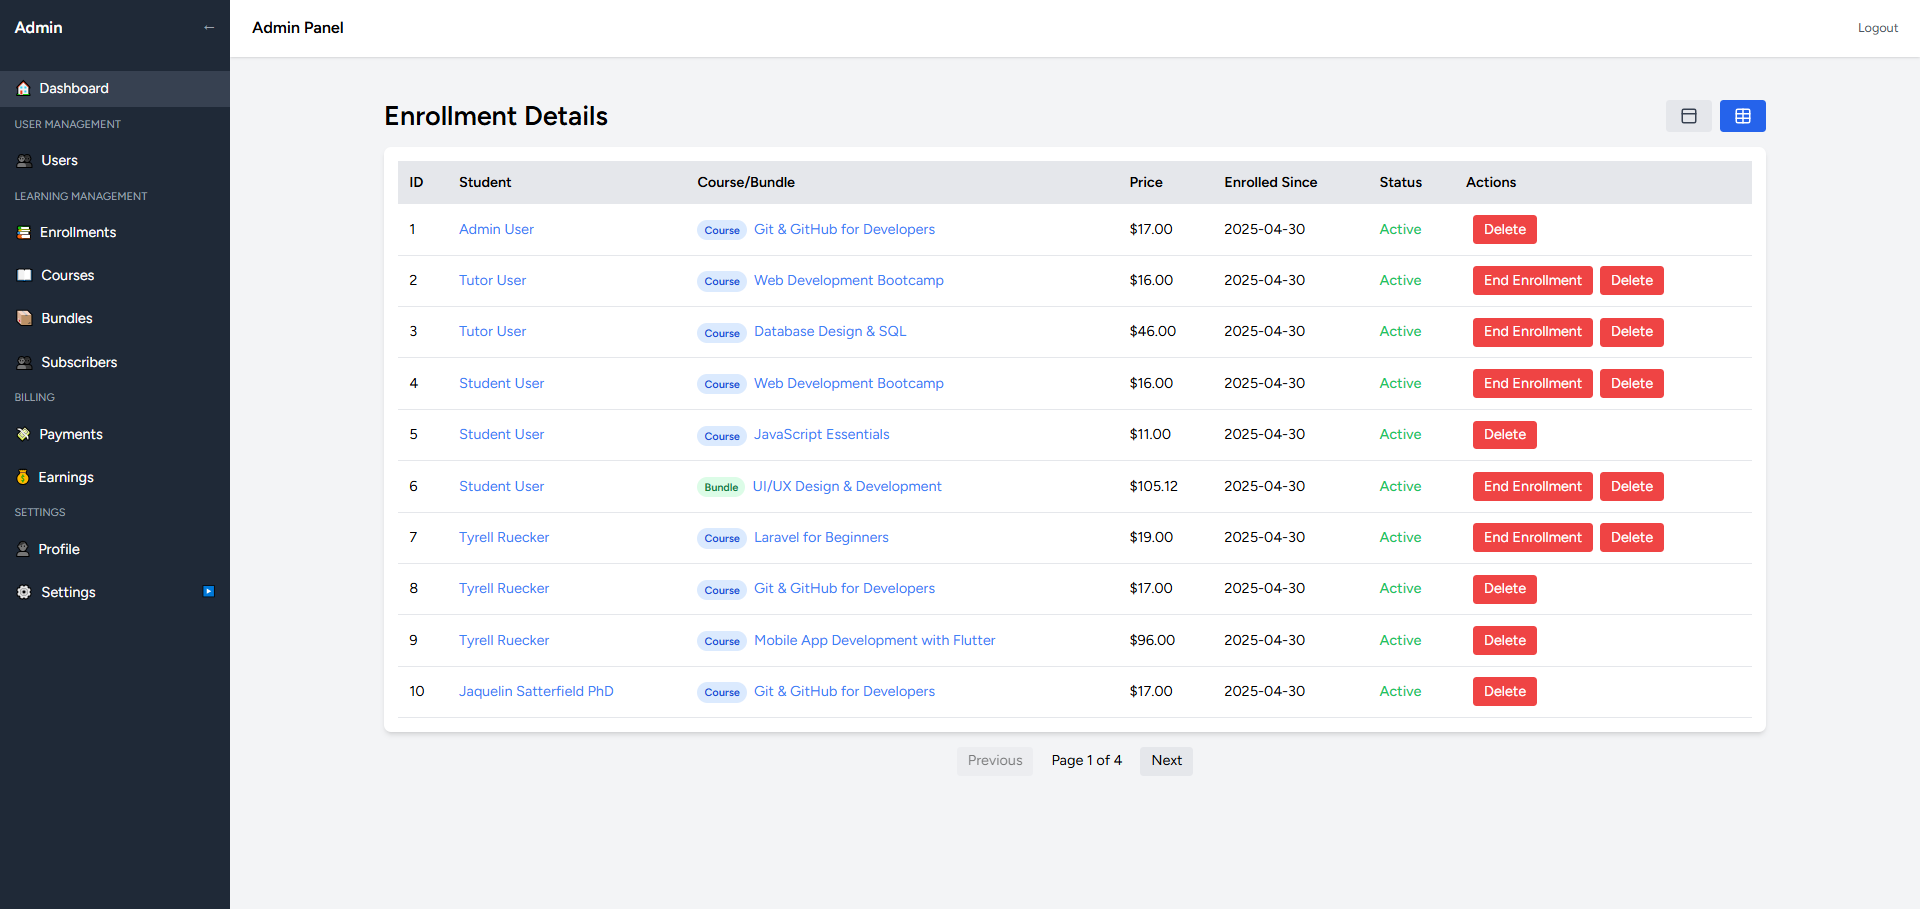This screenshot has height=909, width=1920.
Task: Delete JavaScript Essentials enrollment
Action: pyautogui.click(x=1504, y=435)
